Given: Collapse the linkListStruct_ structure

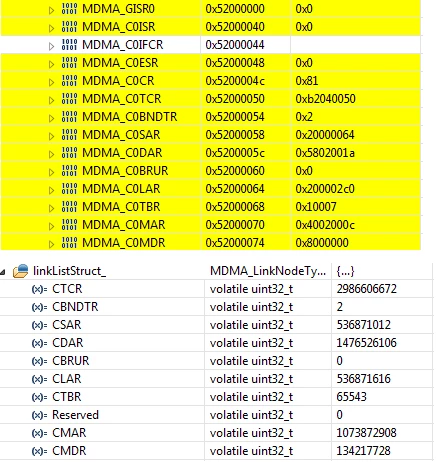Looking at the screenshot, I should (3, 272).
